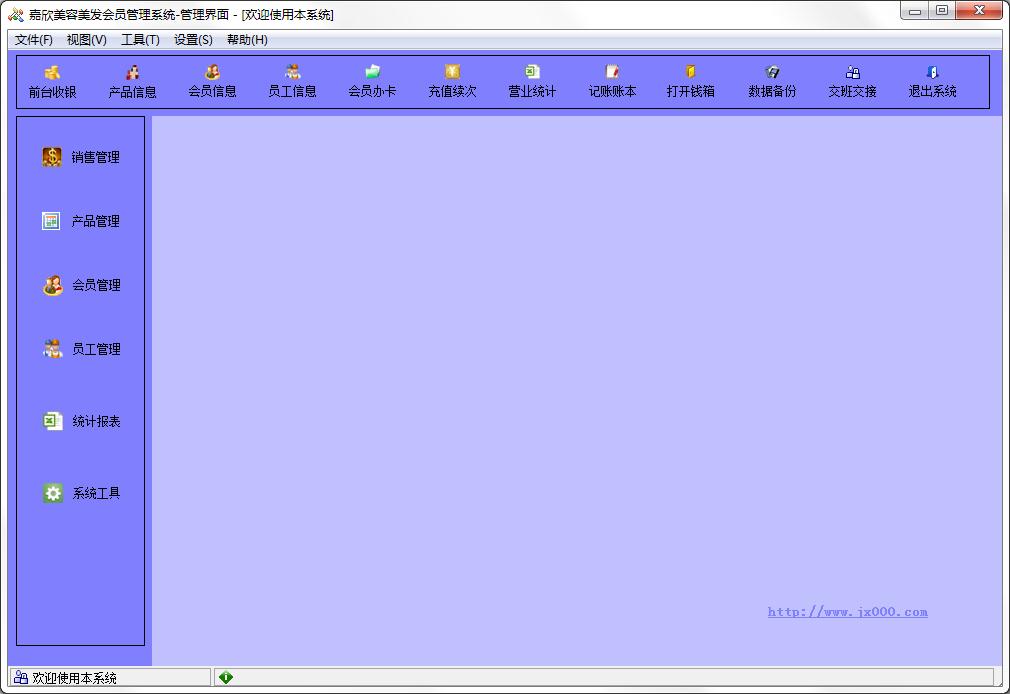1010x694 pixels.
Task: Minimize the application window
Action: tap(915, 11)
